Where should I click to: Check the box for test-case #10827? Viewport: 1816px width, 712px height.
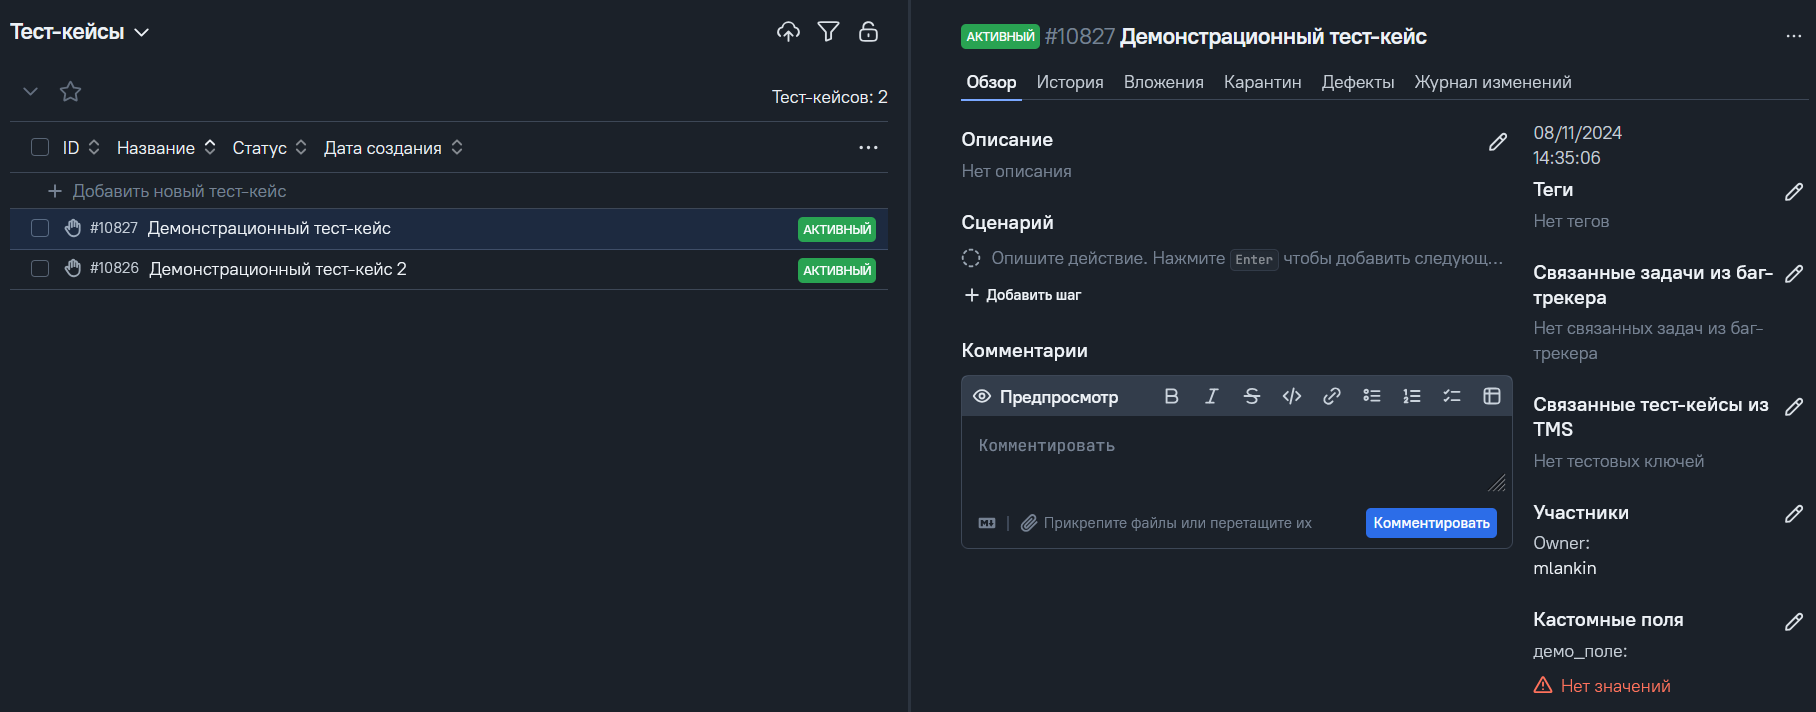point(40,228)
